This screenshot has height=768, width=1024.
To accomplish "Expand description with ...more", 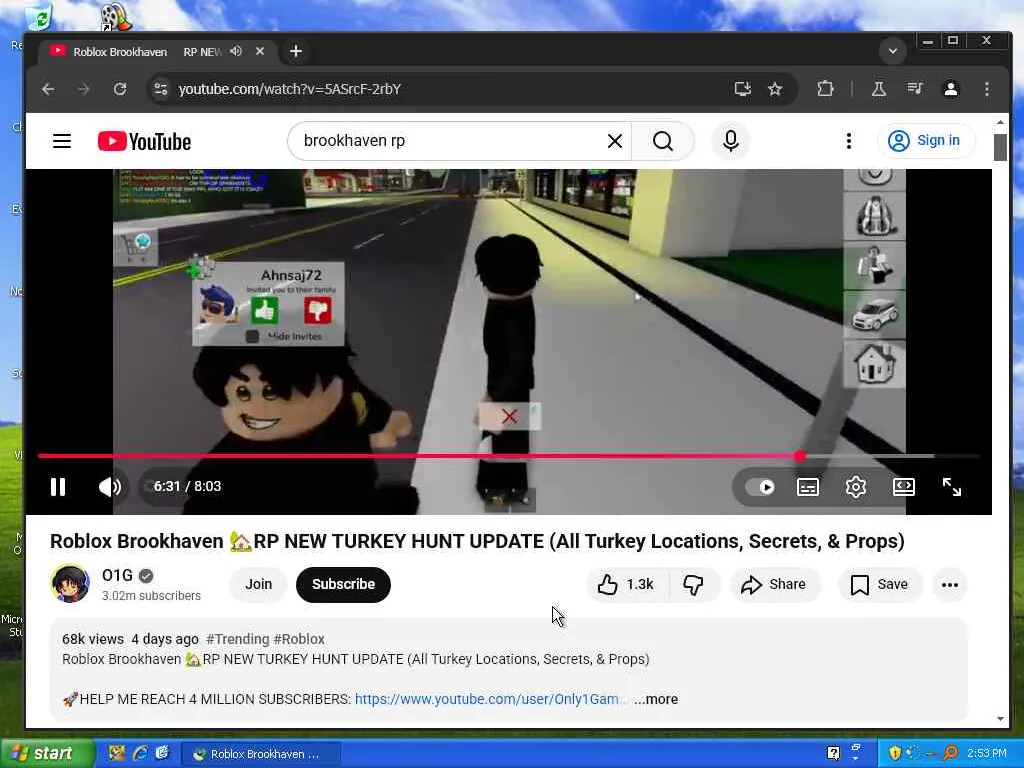I will click(656, 699).
